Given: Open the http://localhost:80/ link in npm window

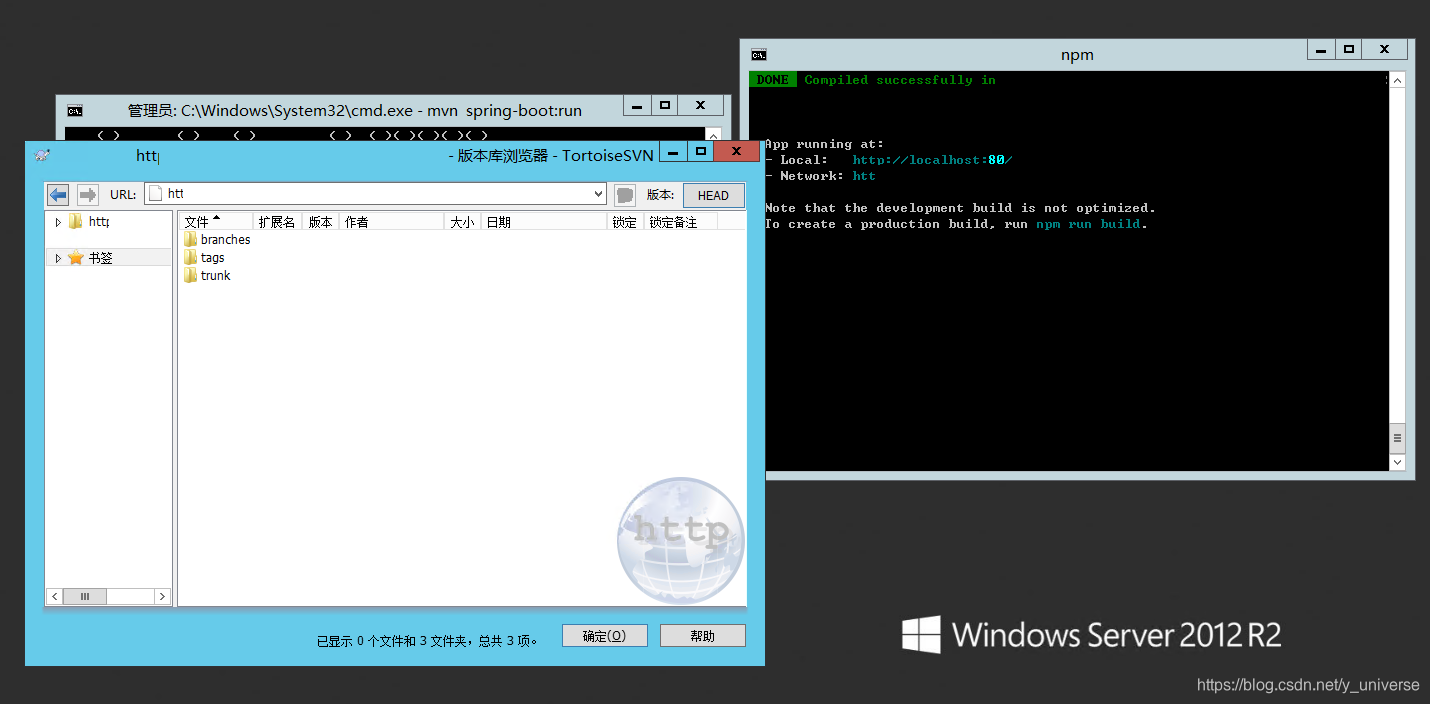Looking at the screenshot, I should tap(932, 160).
